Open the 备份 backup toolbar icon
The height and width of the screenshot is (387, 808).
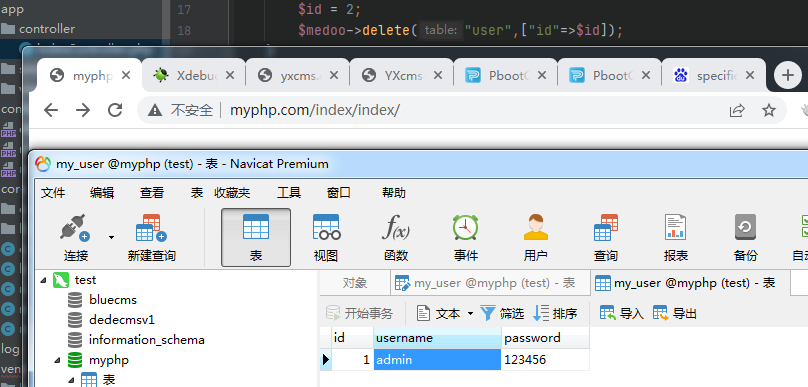745,228
